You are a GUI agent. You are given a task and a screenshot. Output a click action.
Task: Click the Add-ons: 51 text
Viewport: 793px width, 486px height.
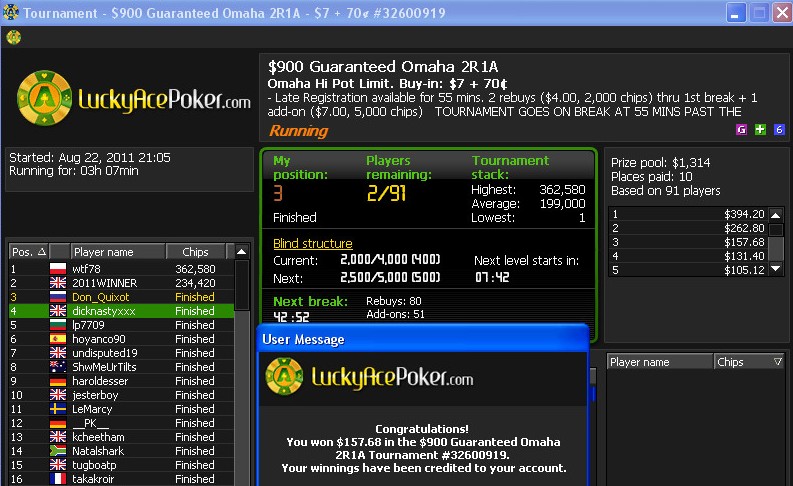[395, 314]
